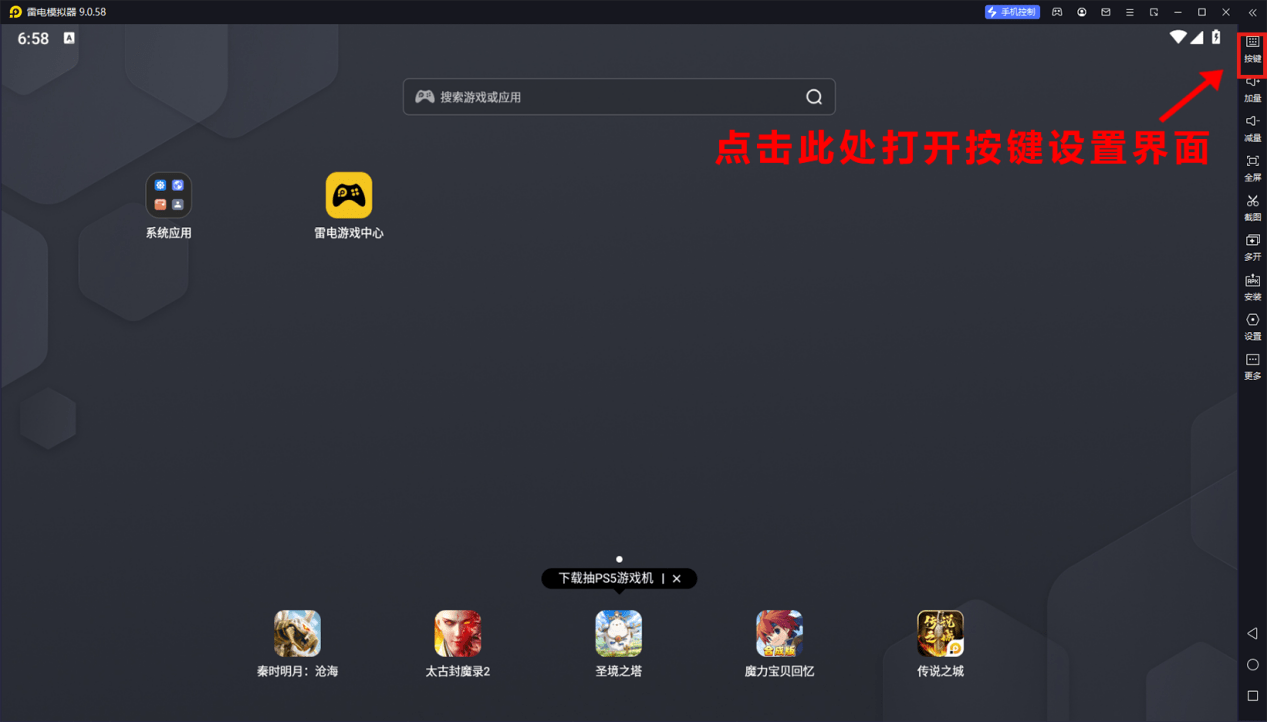
Task: Click the 手机控制 phone control button
Action: 1012,12
